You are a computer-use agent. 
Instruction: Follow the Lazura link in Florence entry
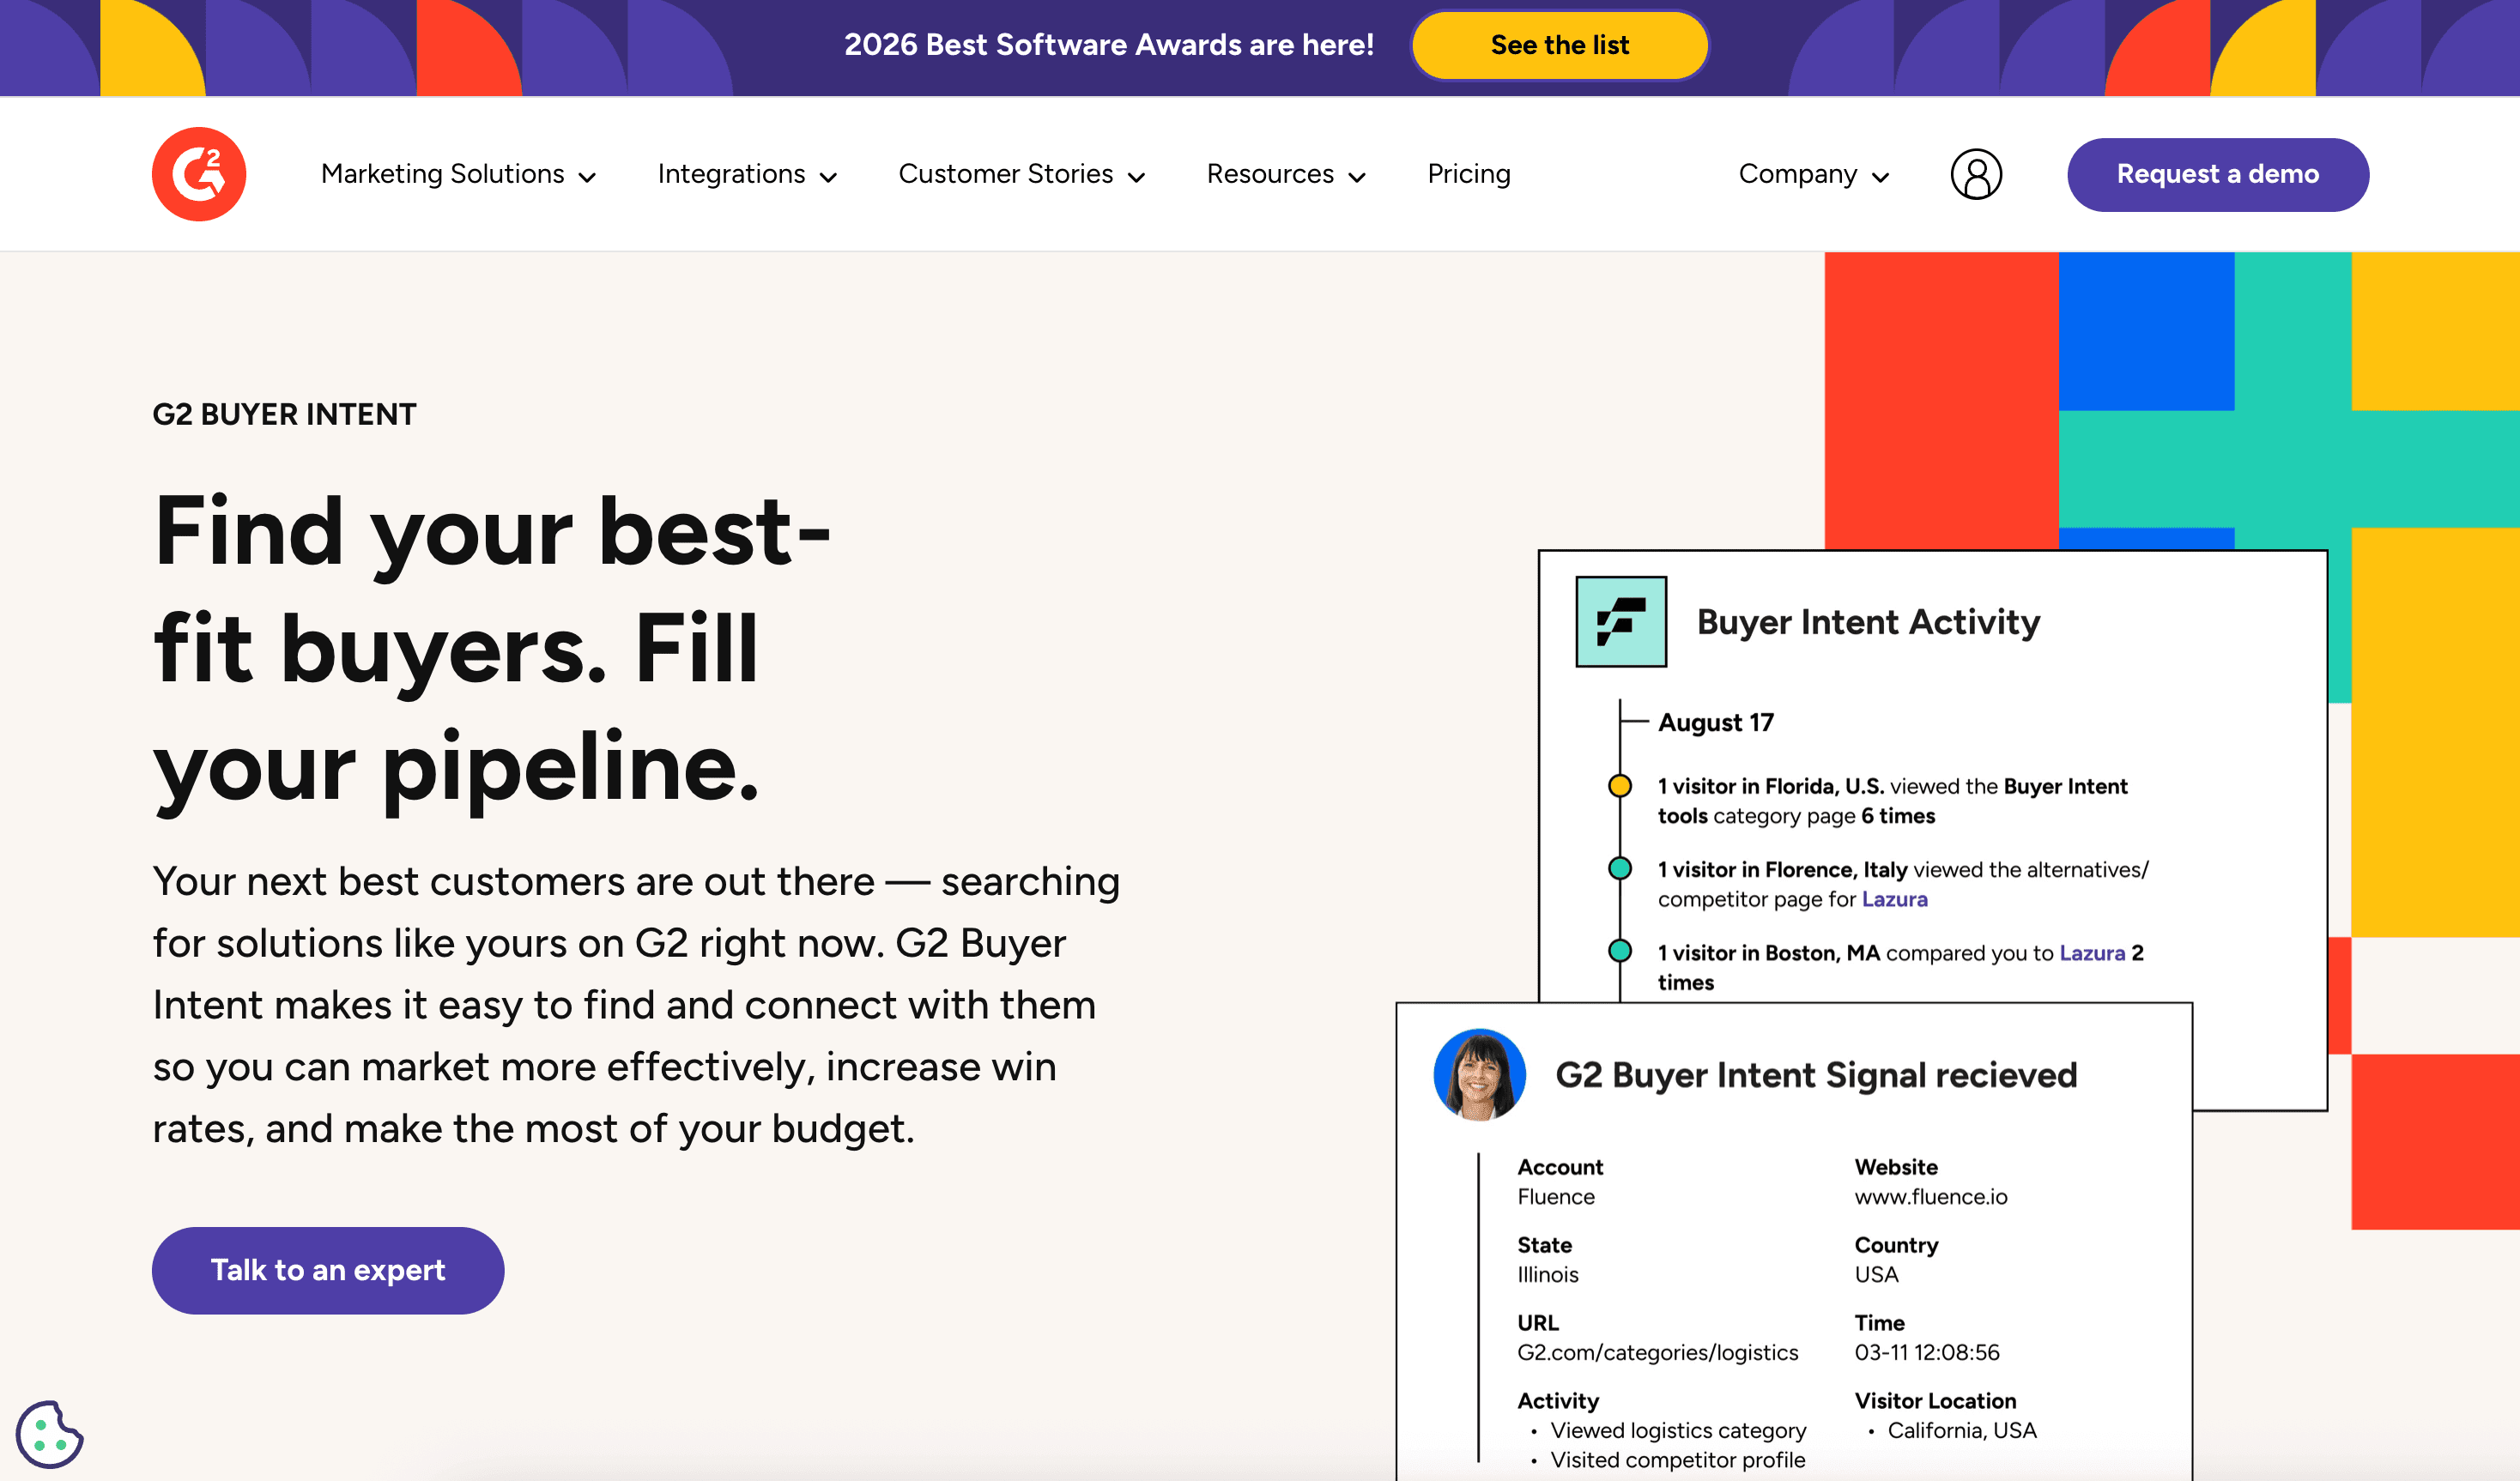point(1894,899)
